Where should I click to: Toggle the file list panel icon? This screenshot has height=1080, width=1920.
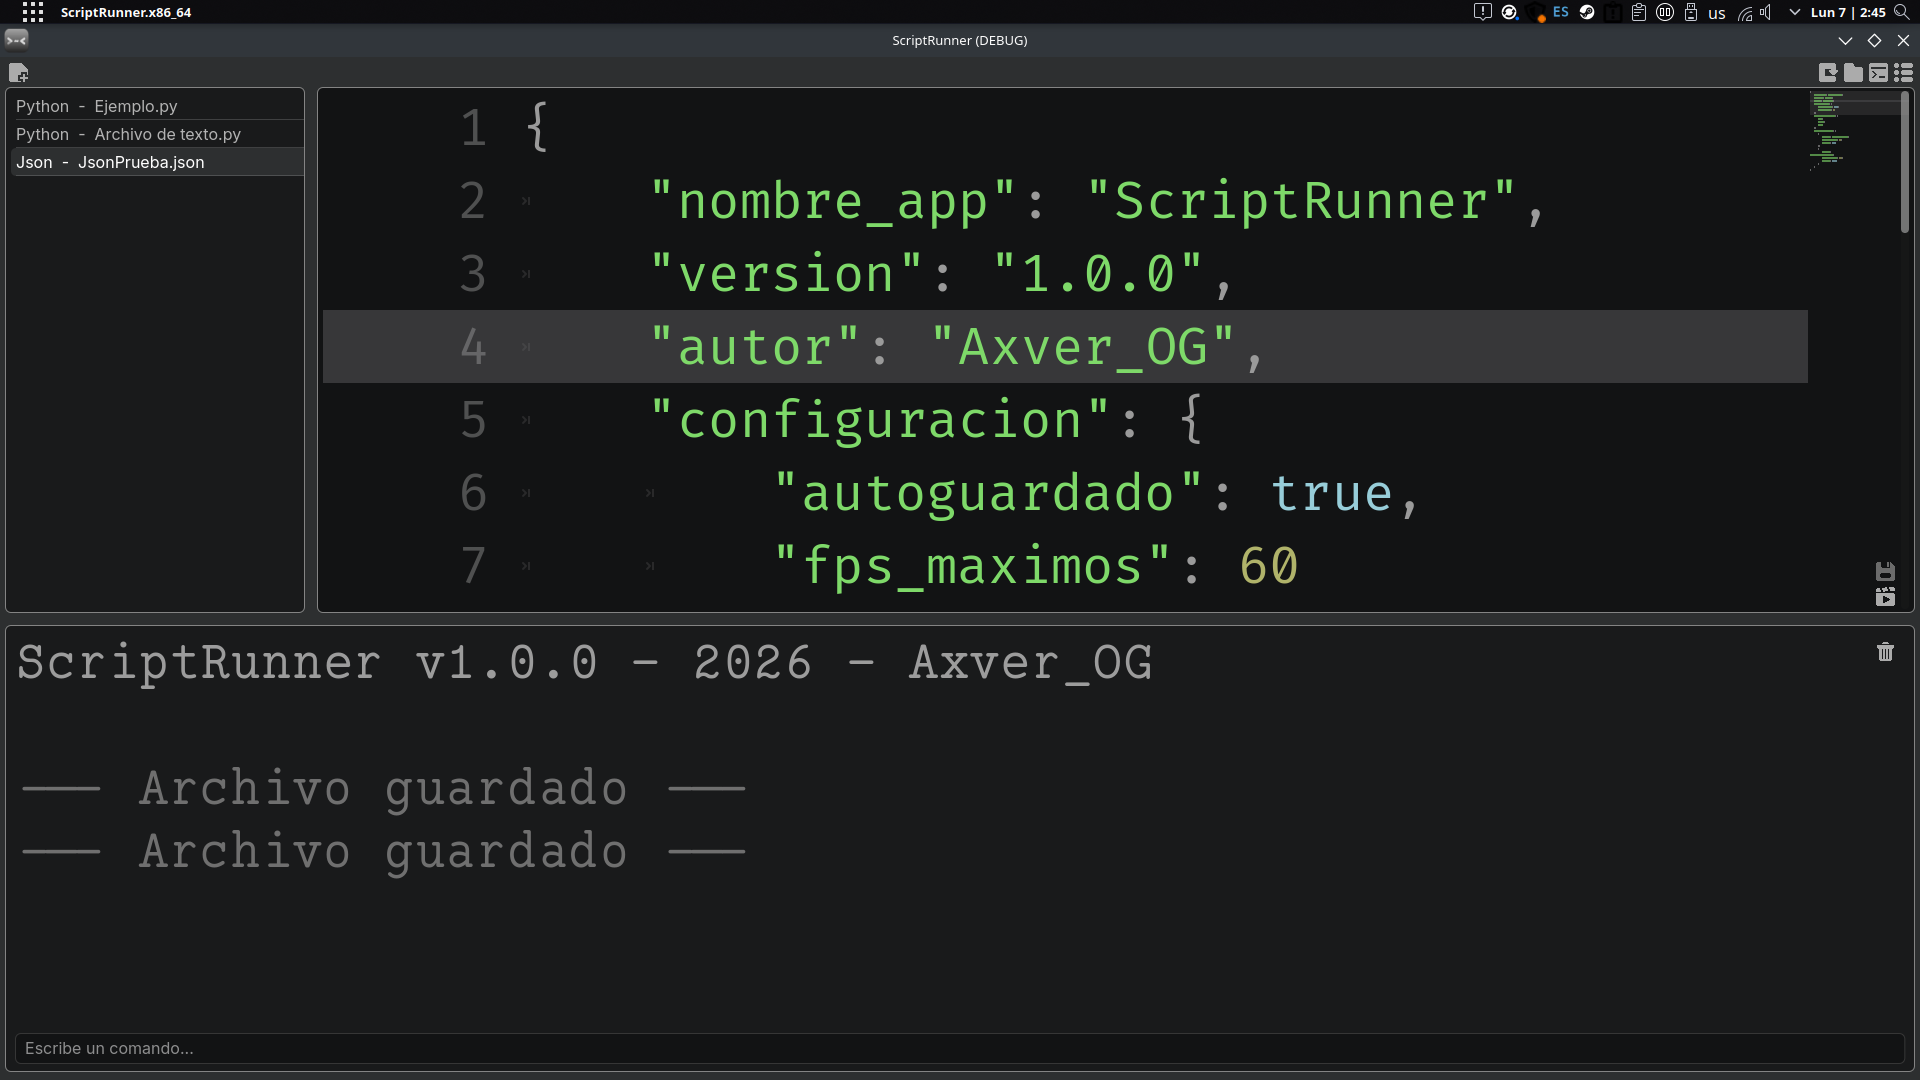(1903, 73)
